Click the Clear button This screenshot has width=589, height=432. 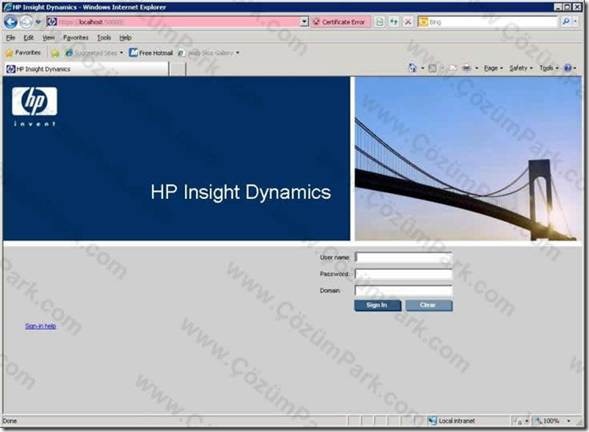coord(429,305)
